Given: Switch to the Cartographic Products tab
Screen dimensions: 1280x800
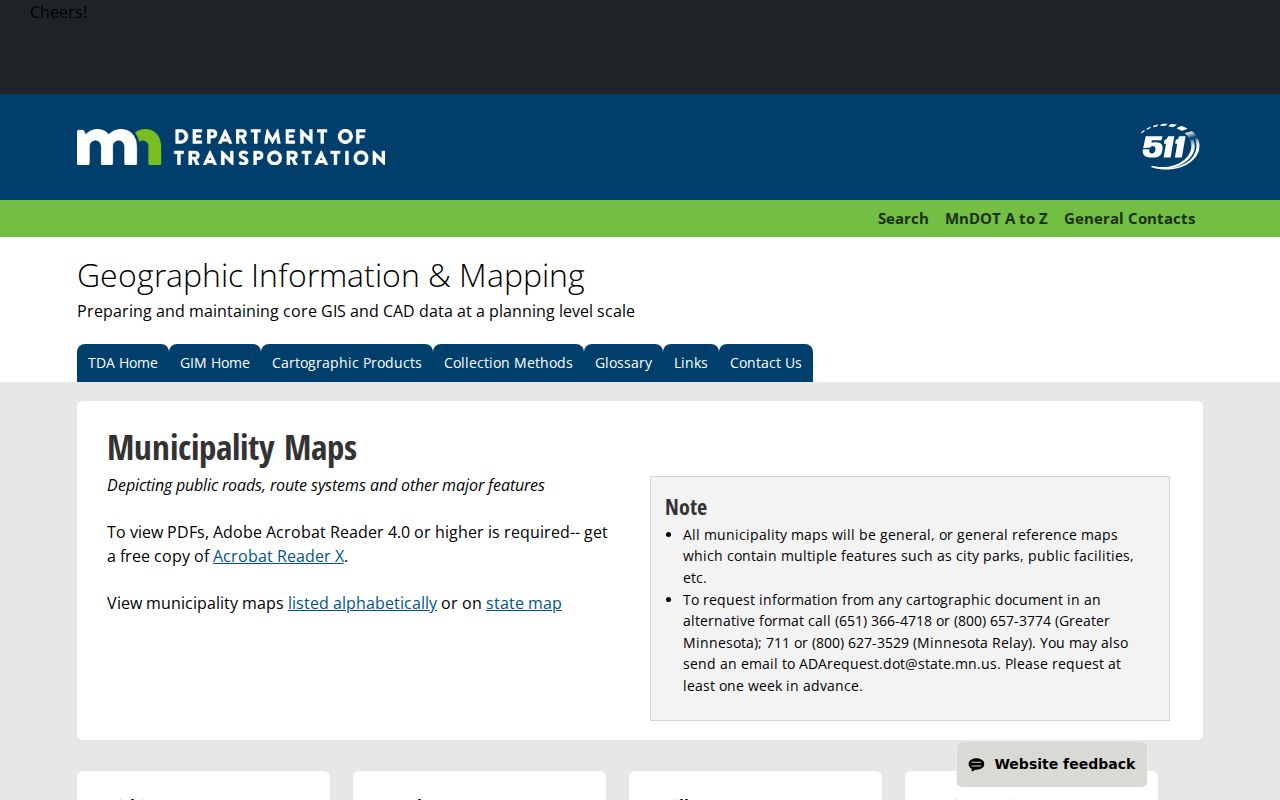Looking at the screenshot, I should (x=347, y=363).
